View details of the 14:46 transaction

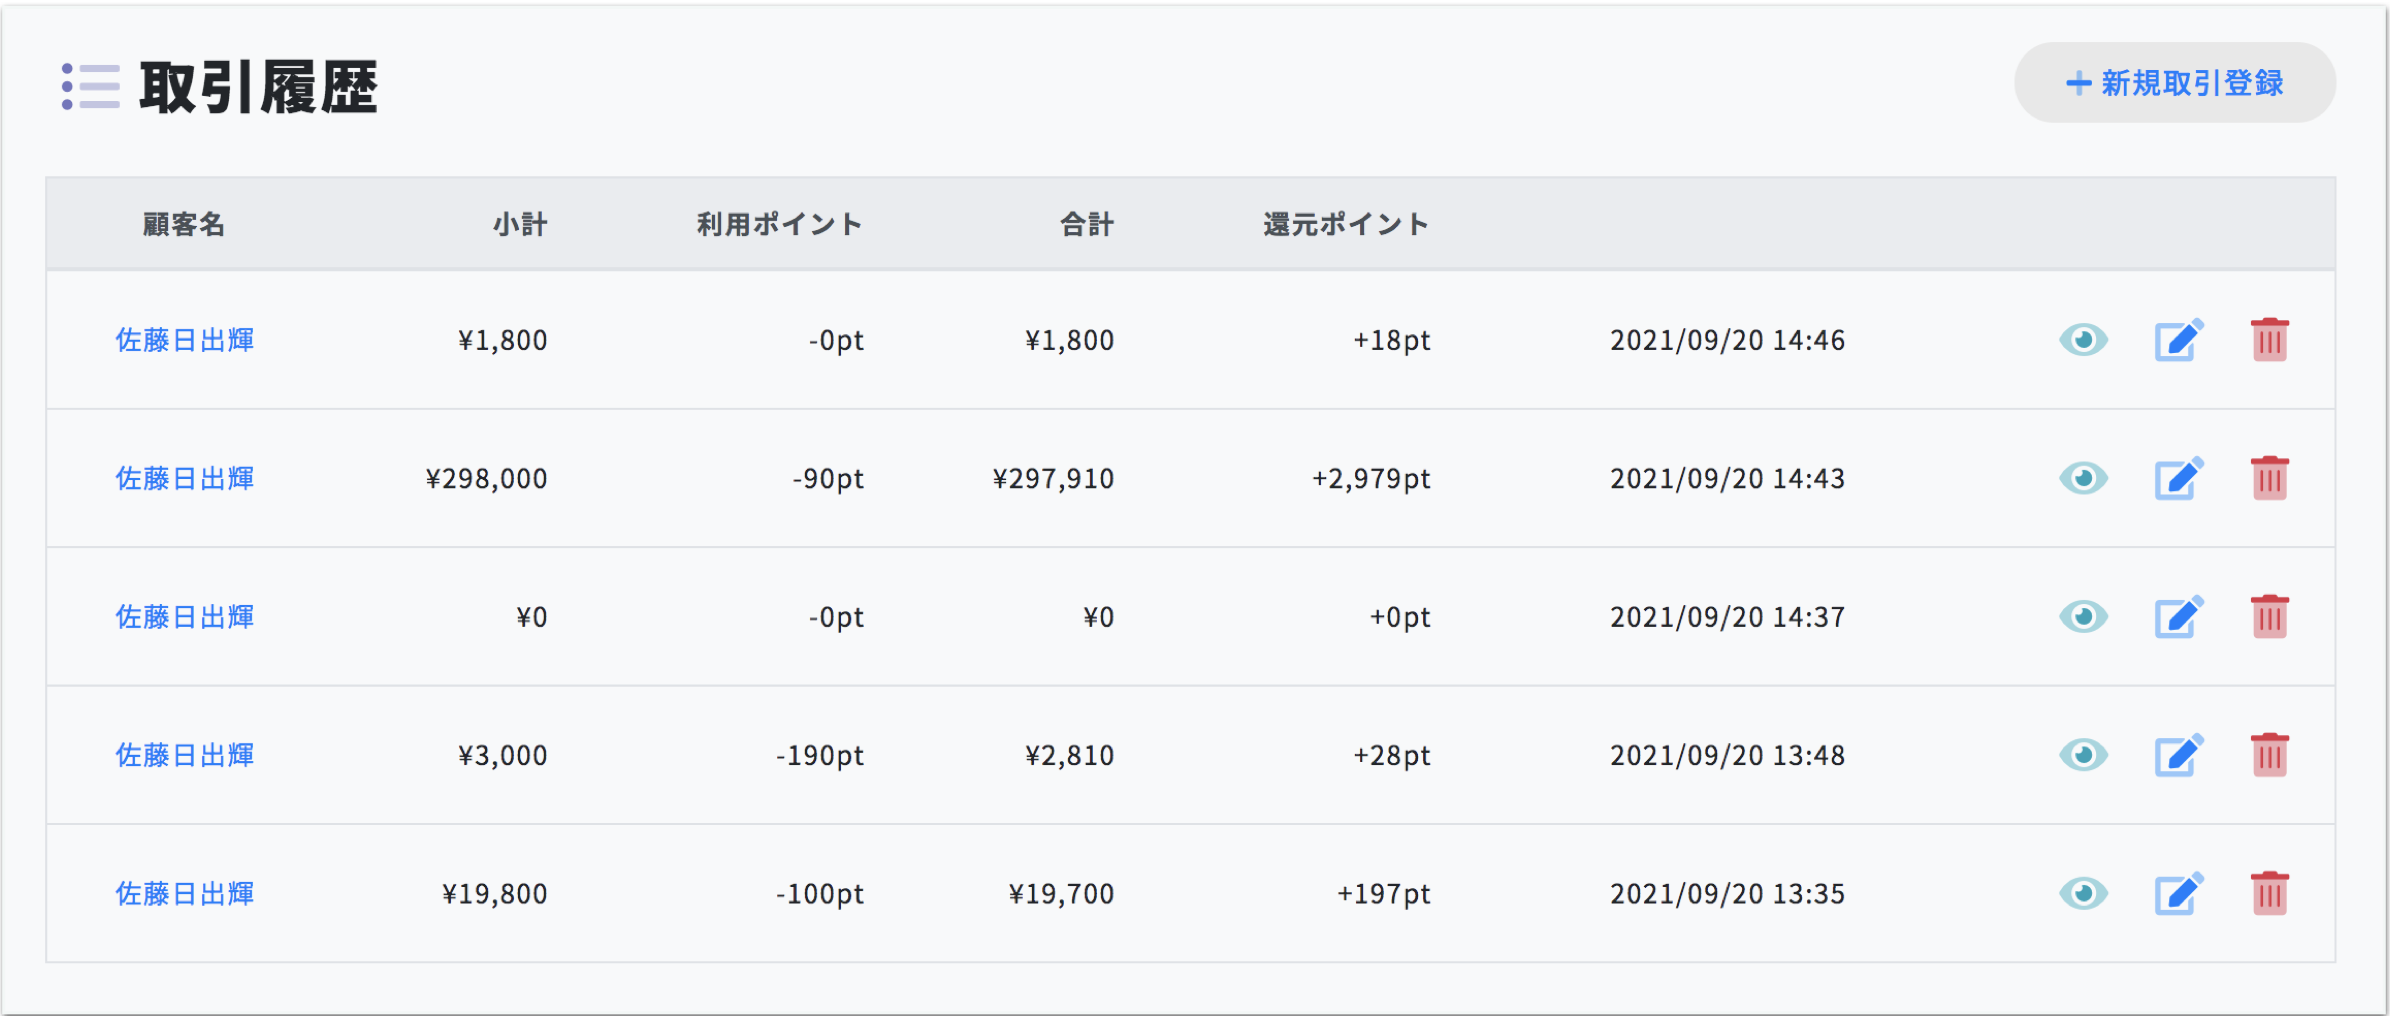tap(2083, 340)
